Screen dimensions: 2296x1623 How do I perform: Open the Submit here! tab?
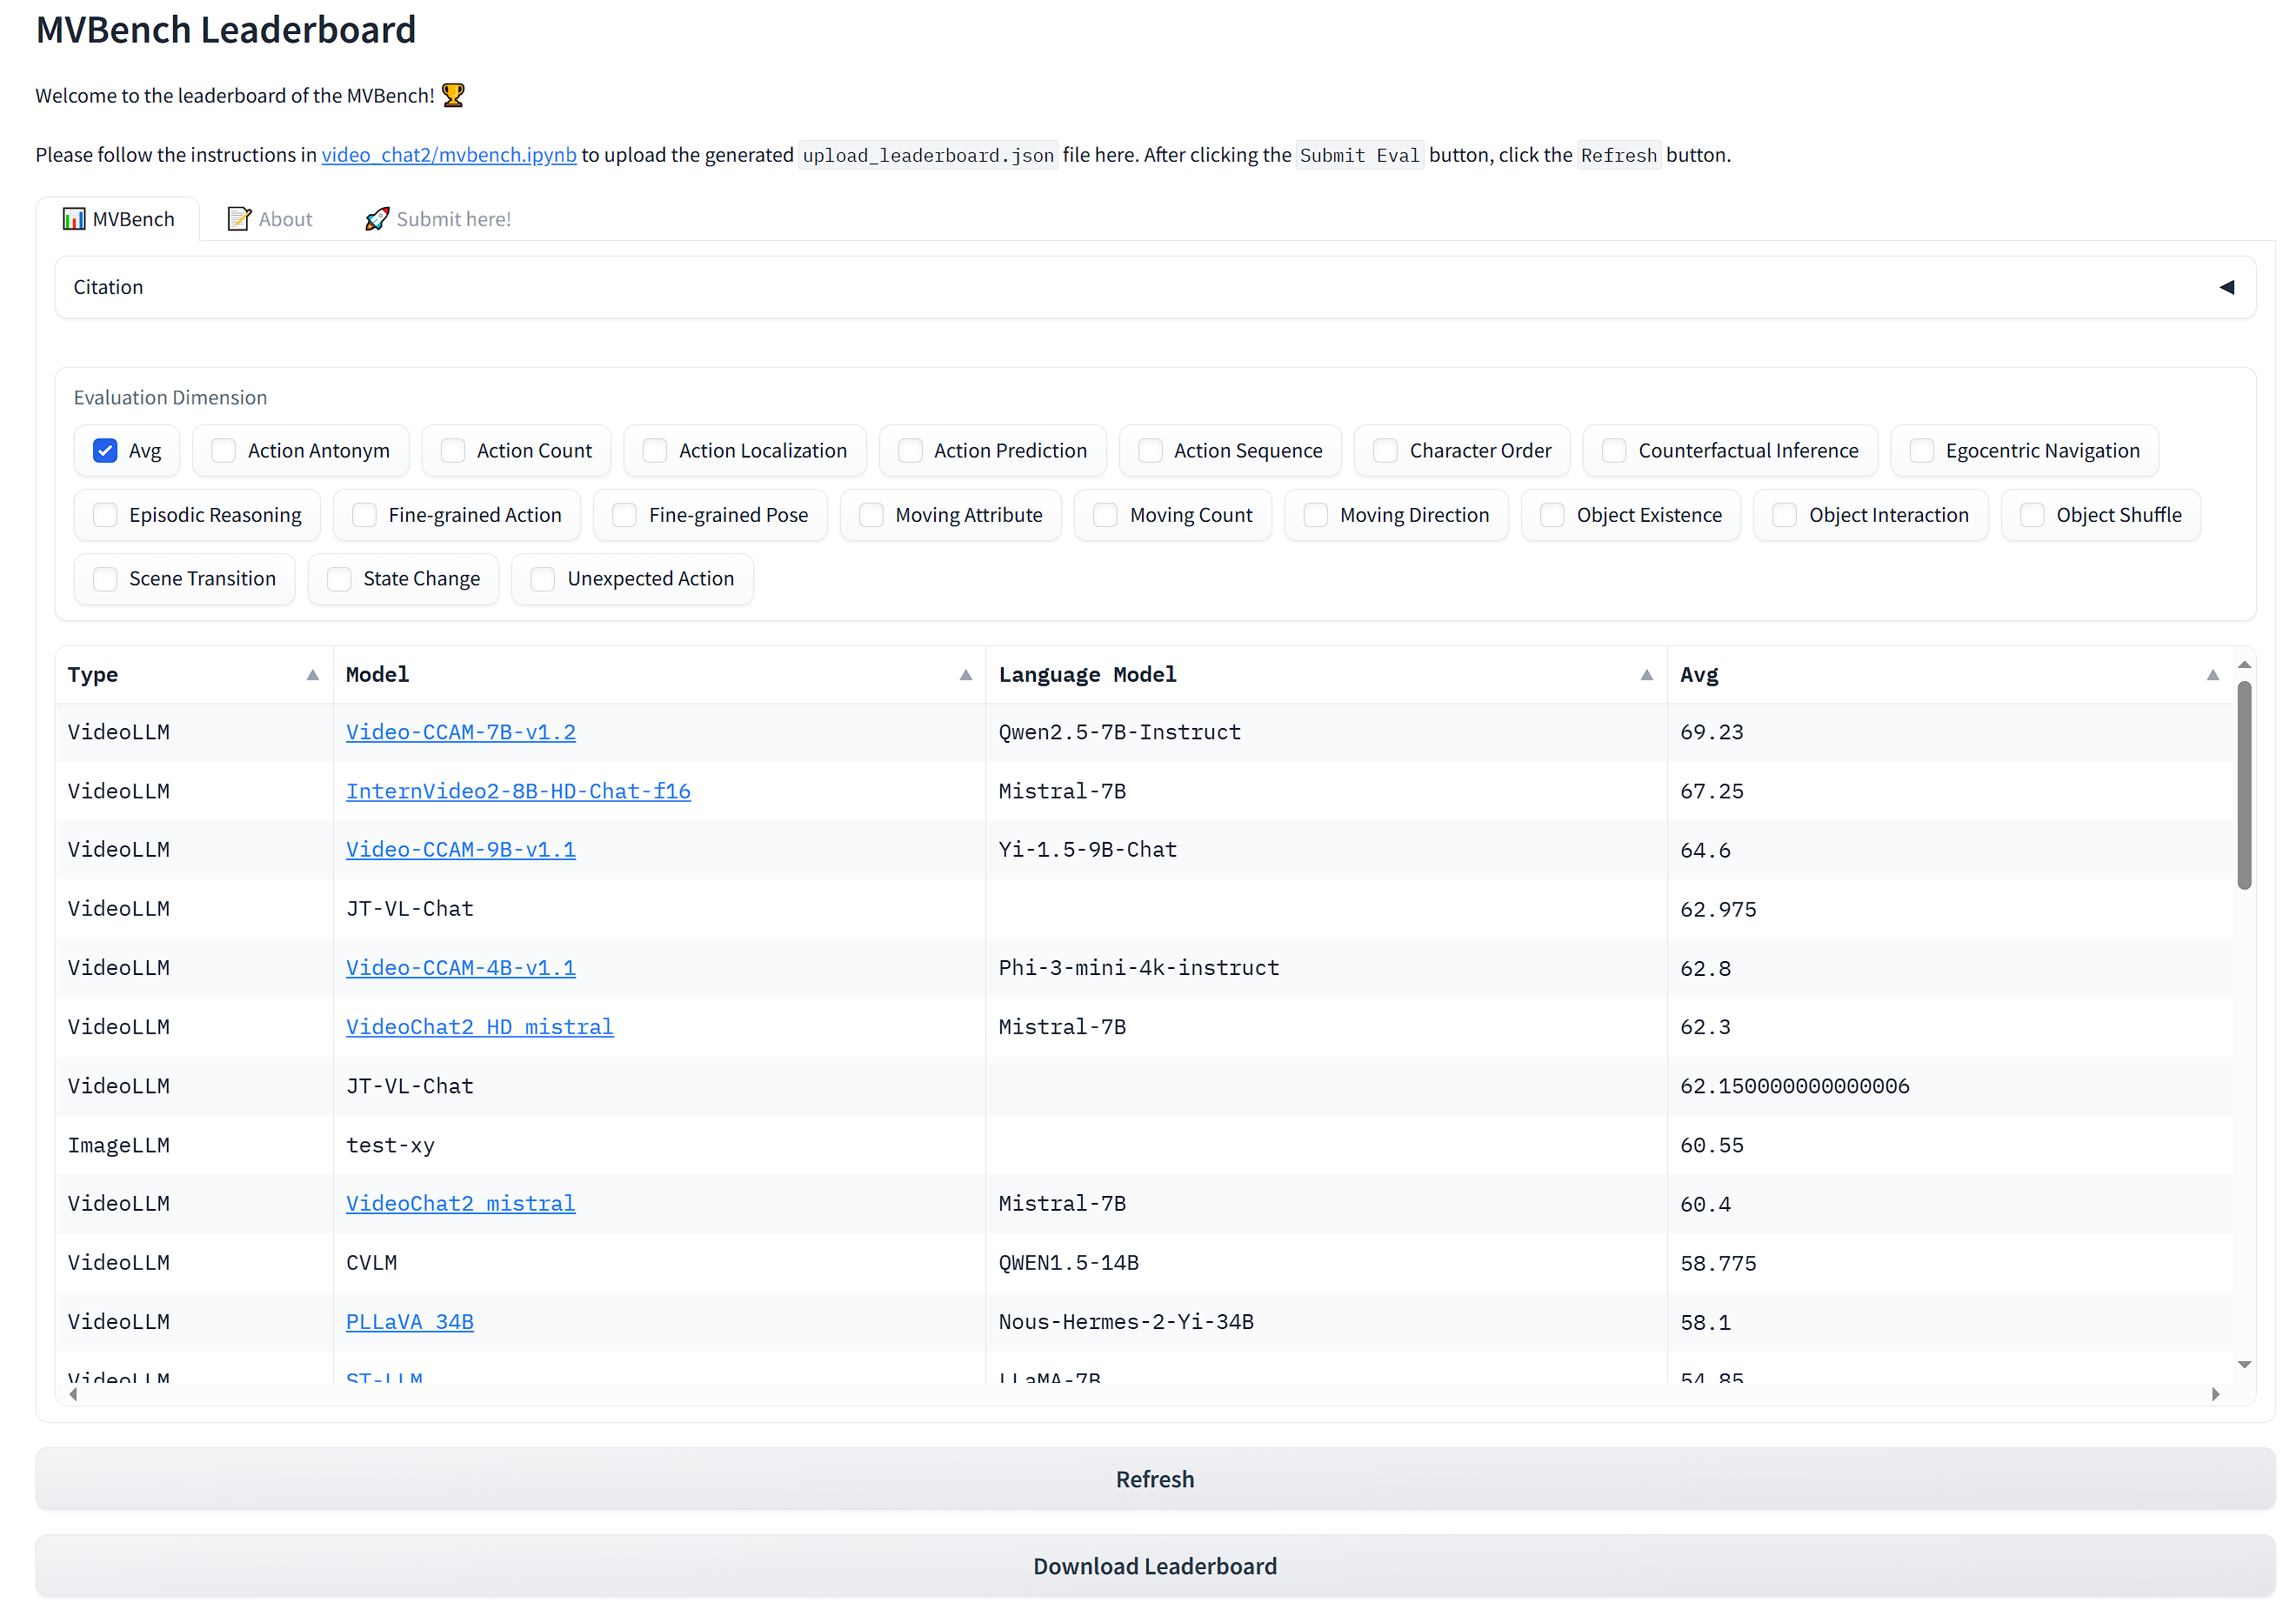438,219
